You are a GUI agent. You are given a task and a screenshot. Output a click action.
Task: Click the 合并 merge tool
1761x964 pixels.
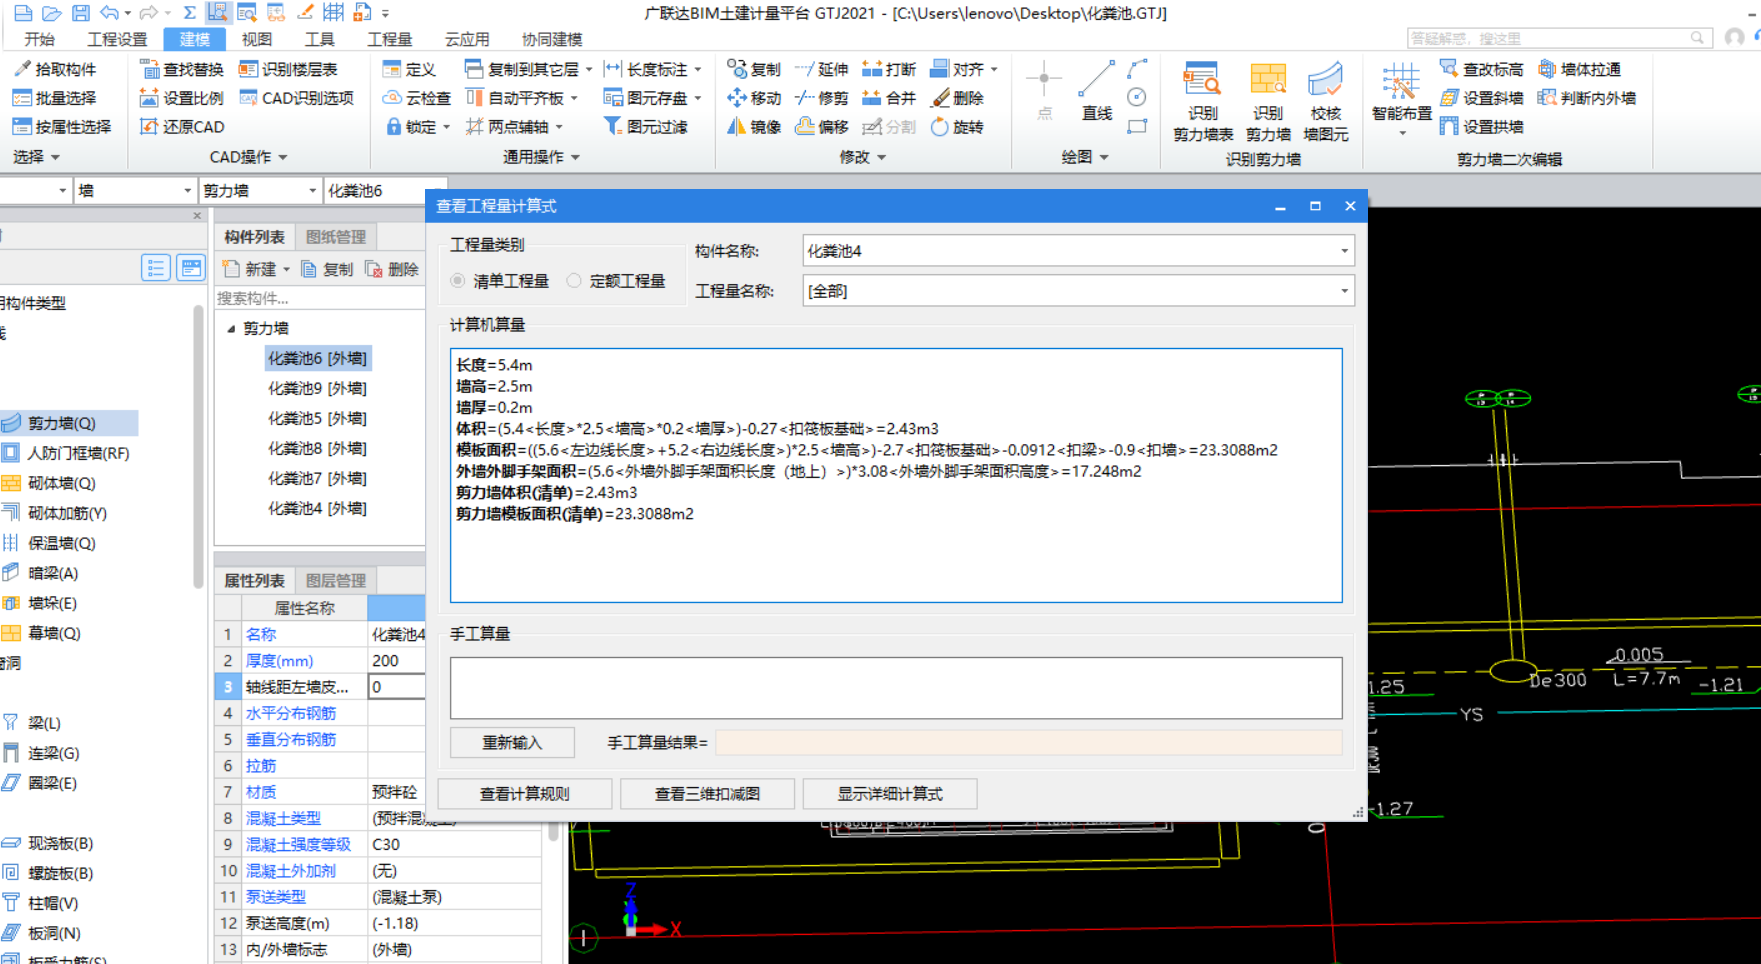tap(889, 98)
